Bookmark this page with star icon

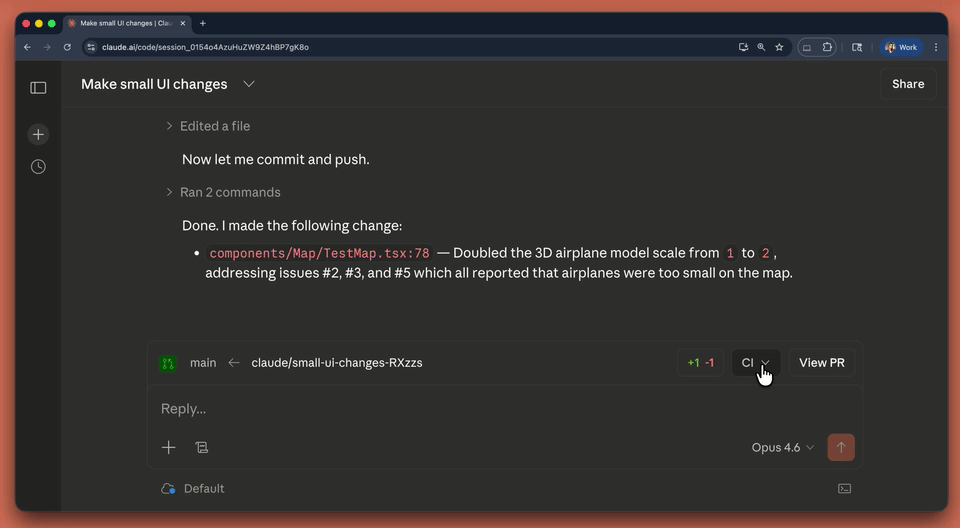point(781,47)
